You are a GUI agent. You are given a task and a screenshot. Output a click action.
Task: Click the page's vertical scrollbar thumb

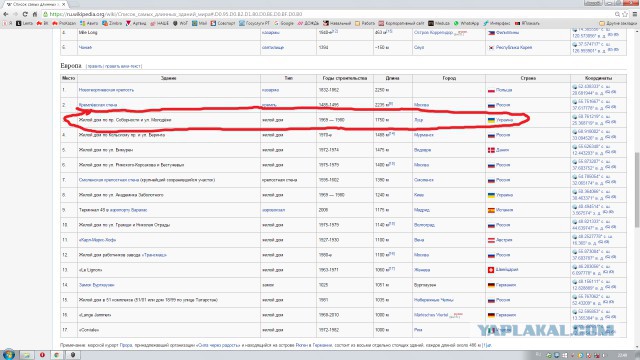636,190
